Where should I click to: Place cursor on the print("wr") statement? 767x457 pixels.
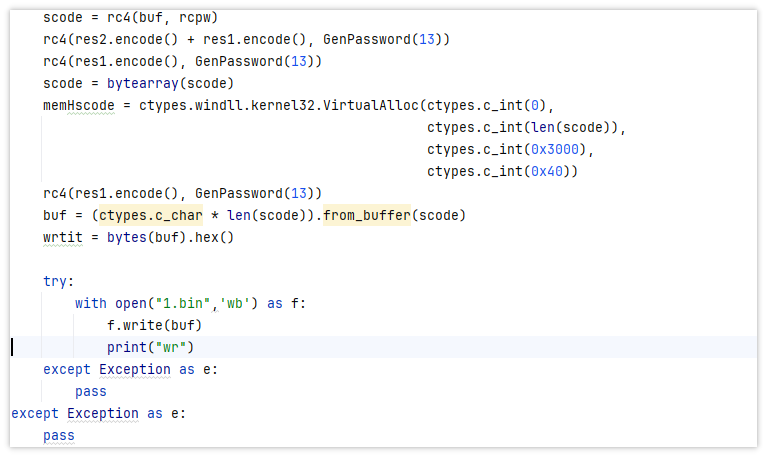coord(150,347)
